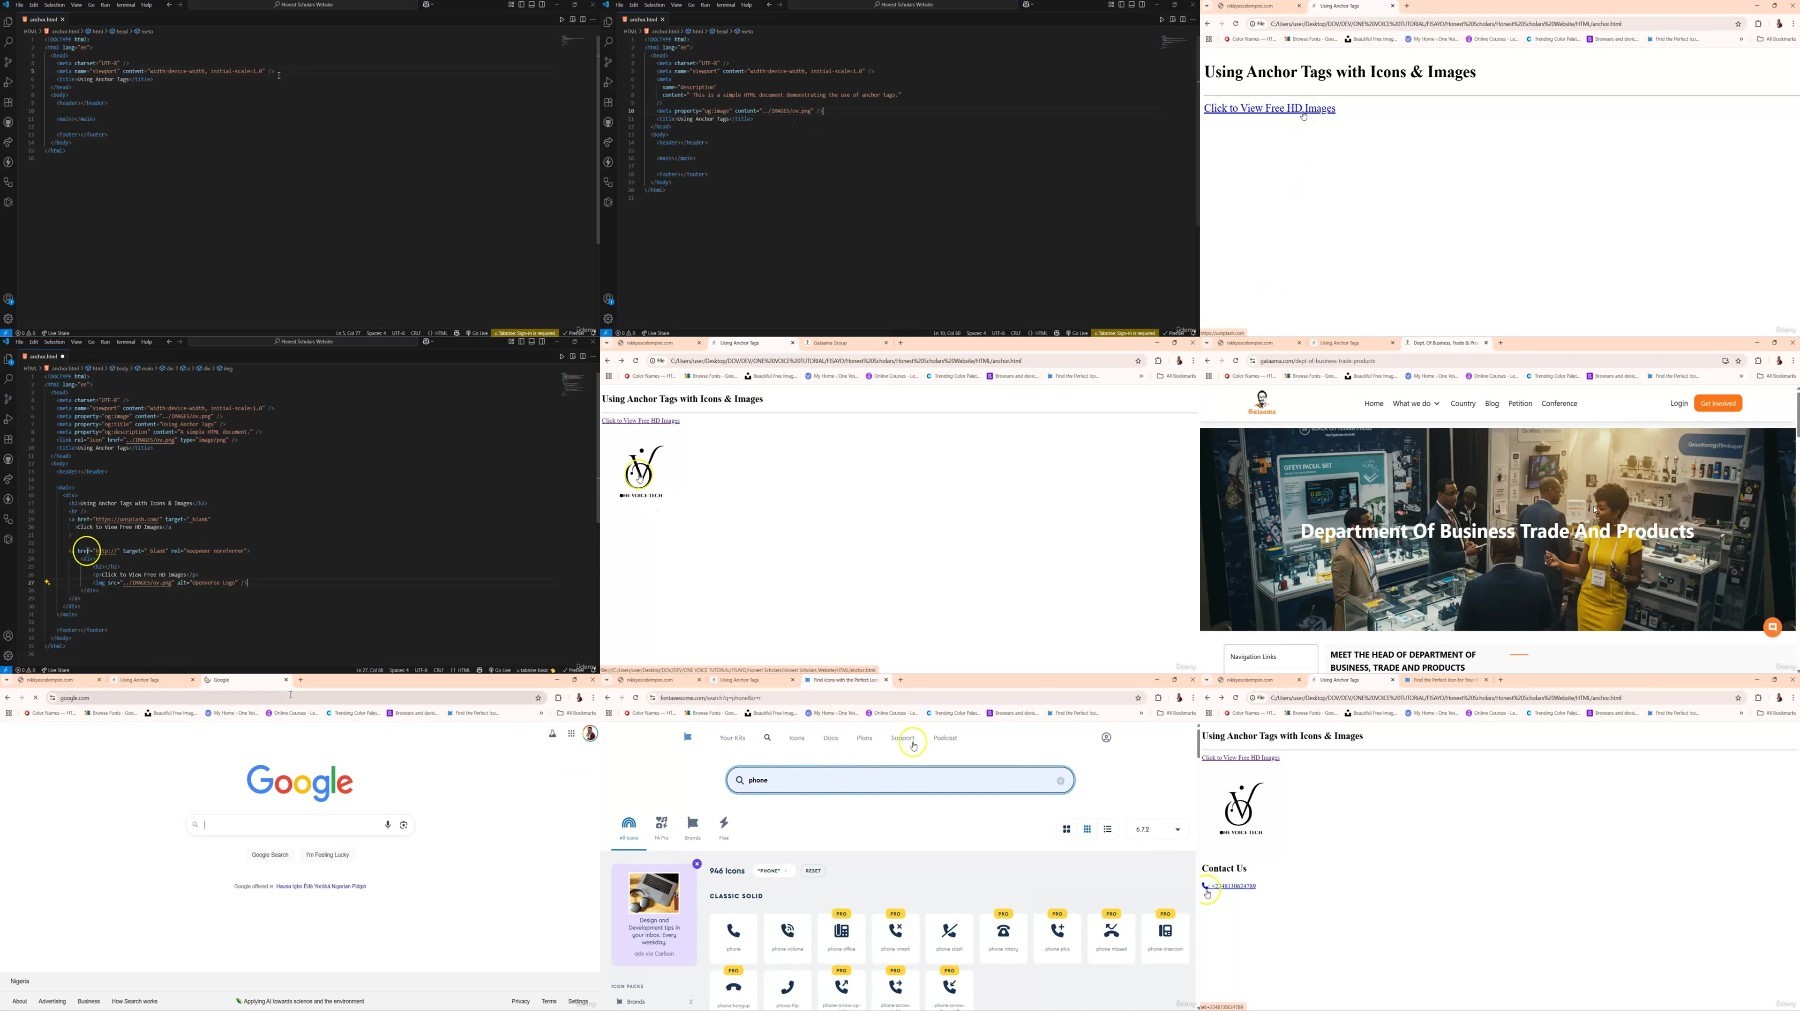Image resolution: width=1800 pixels, height=1011 pixels.
Task: Switch to the 'Dept. Of Business, Trade' browser tab
Action: tap(1444, 343)
